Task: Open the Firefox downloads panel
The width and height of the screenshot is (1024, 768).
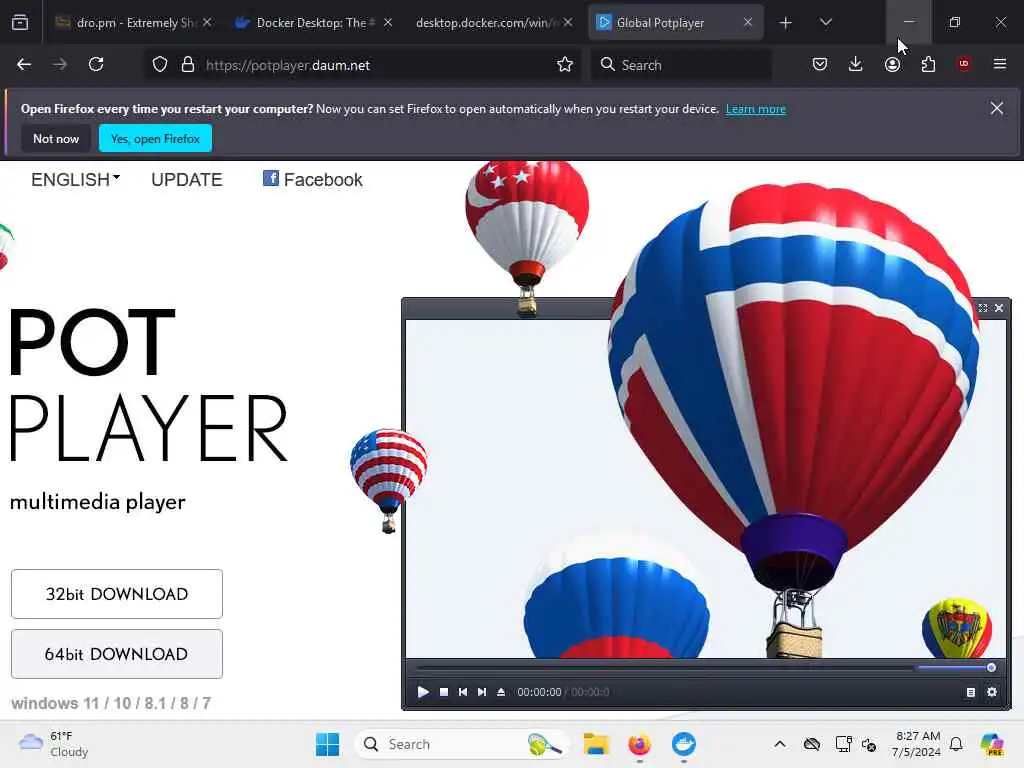Action: 856,64
